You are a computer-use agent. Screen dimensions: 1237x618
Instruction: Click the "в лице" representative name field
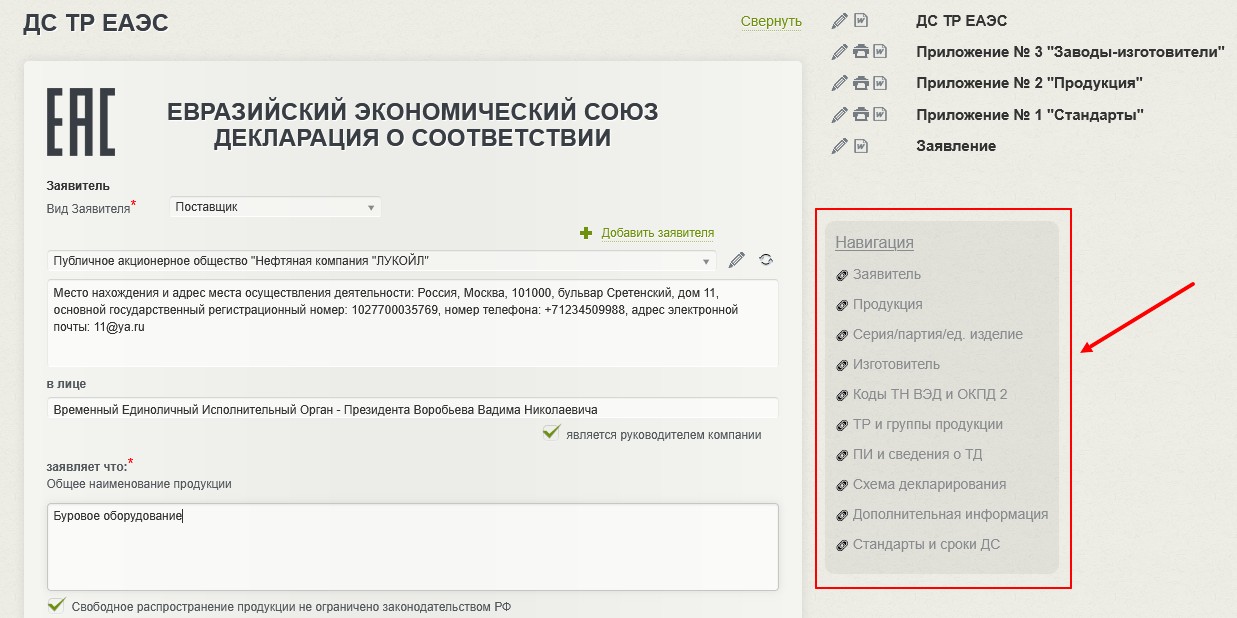tap(412, 409)
